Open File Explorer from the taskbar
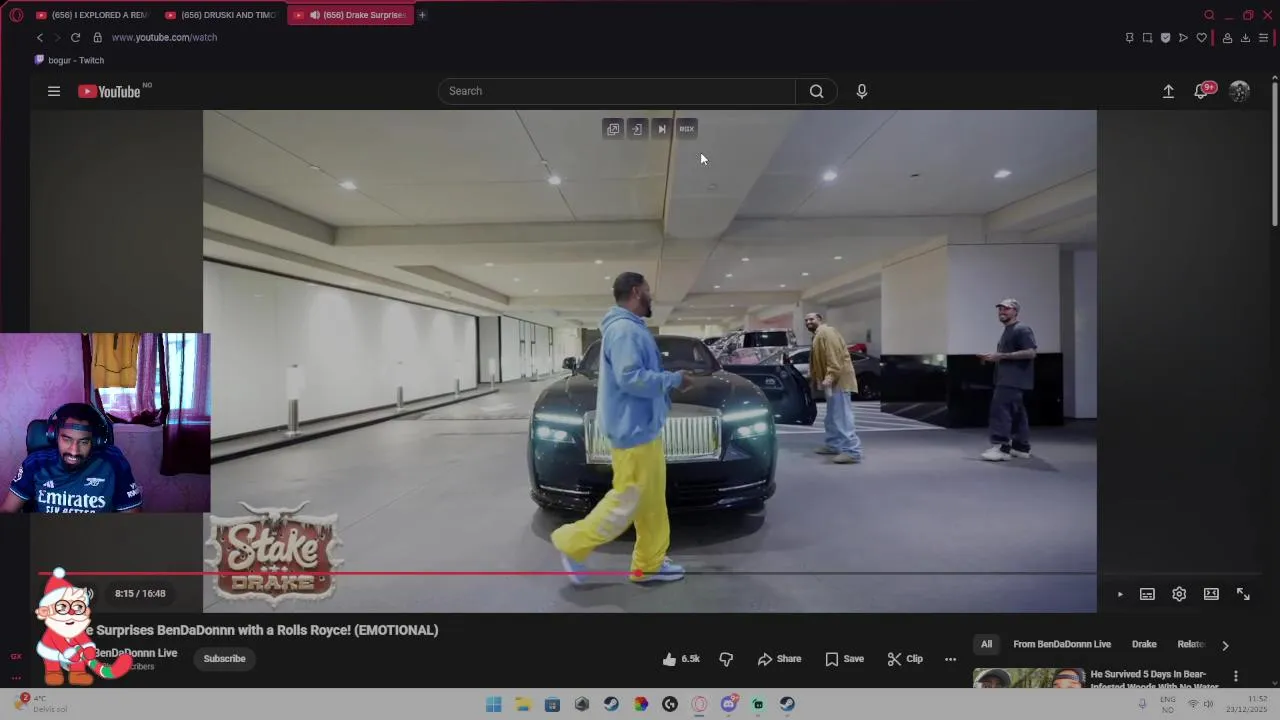Viewport: 1280px width, 720px height. point(522,704)
